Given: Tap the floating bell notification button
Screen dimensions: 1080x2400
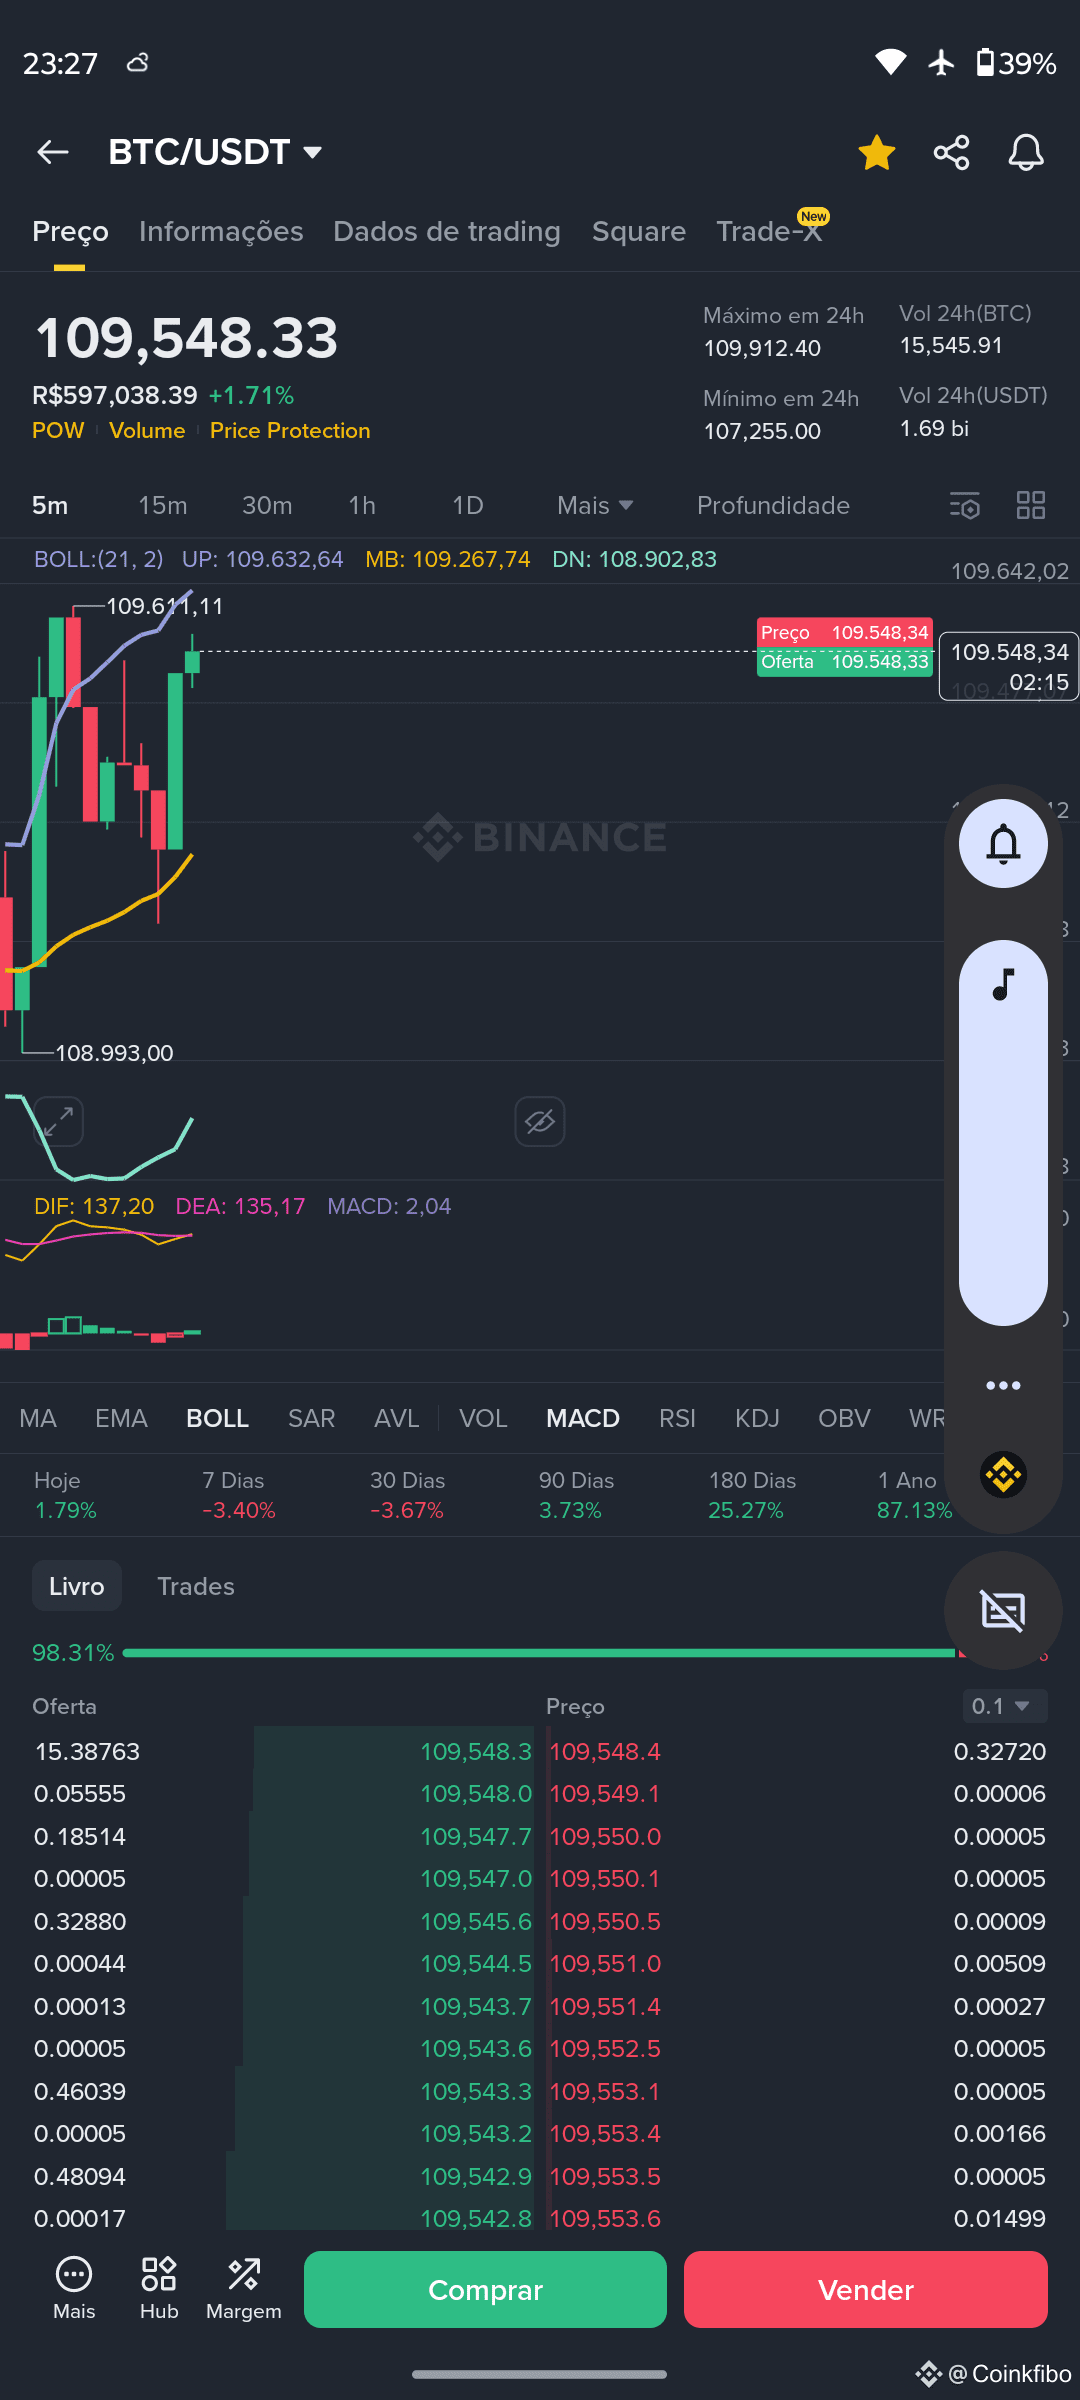Looking at the screenshot, I should tap(1003, 843).
